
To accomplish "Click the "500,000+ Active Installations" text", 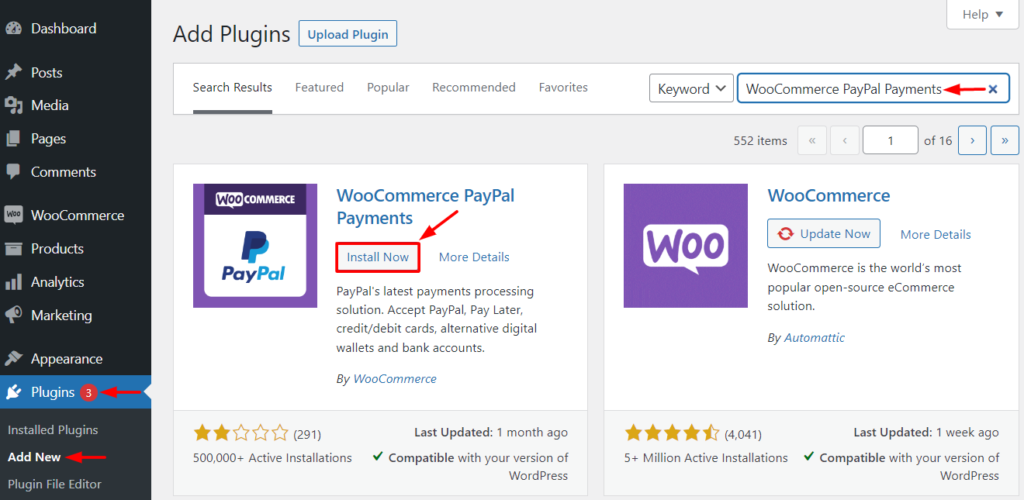I will pos(272,458).
